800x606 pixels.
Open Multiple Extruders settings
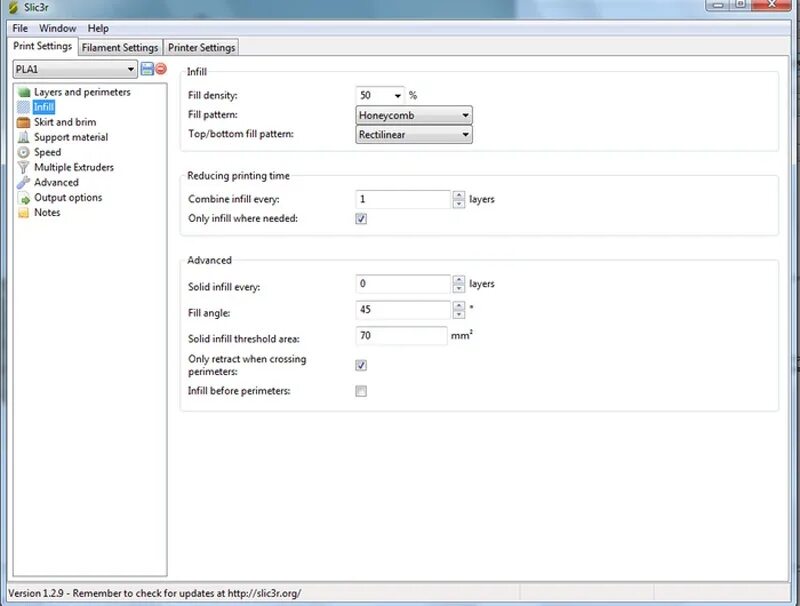click(x=74, y=167)
